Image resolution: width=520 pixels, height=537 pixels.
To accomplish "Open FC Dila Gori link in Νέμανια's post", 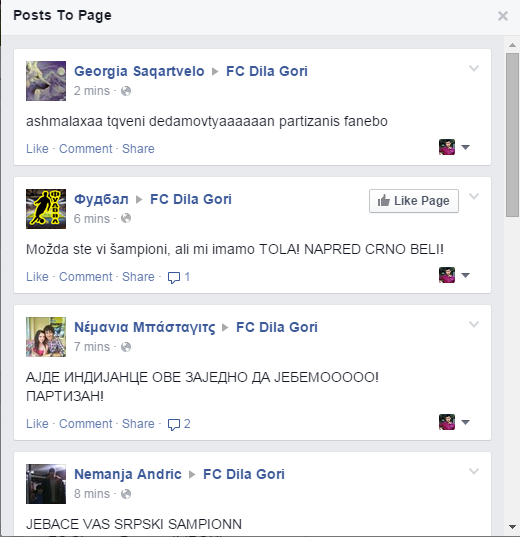I will click(277, 327).
